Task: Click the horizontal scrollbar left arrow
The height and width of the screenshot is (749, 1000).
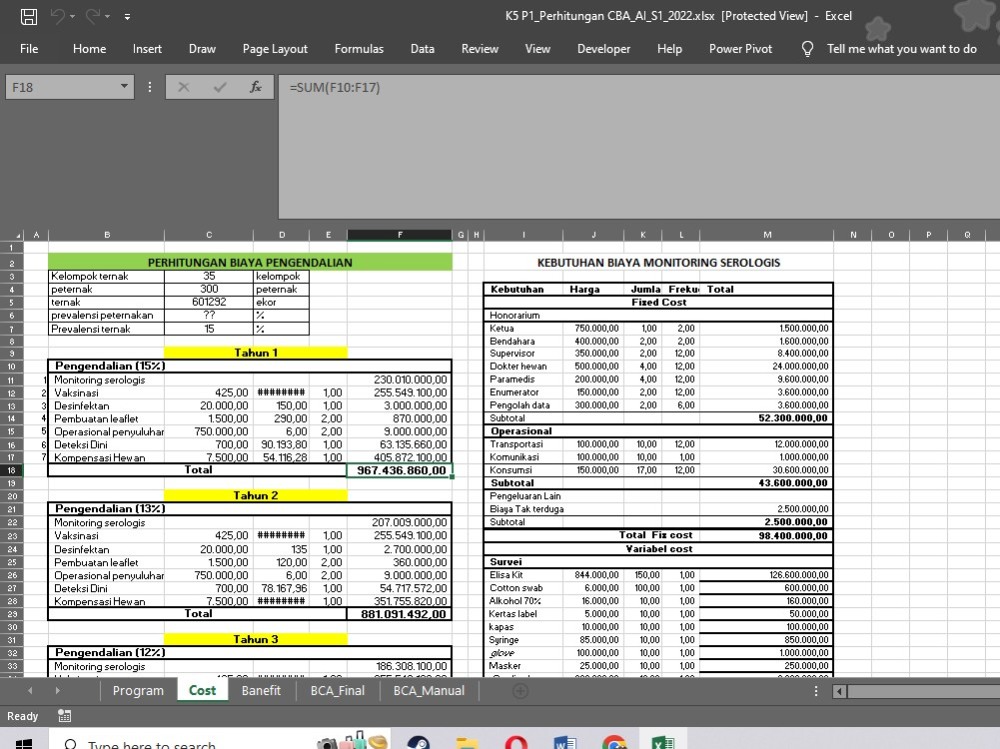Action: coord(840,691)
